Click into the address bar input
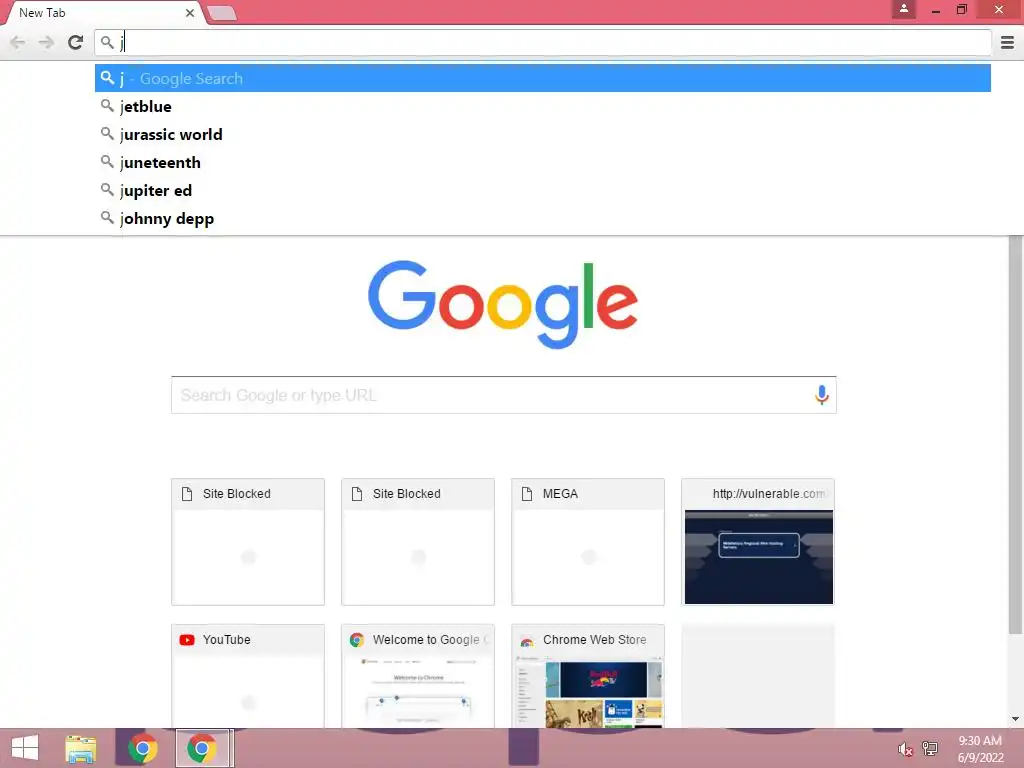The width and height of the screenshot is (1024, 768). pos(543,42)
